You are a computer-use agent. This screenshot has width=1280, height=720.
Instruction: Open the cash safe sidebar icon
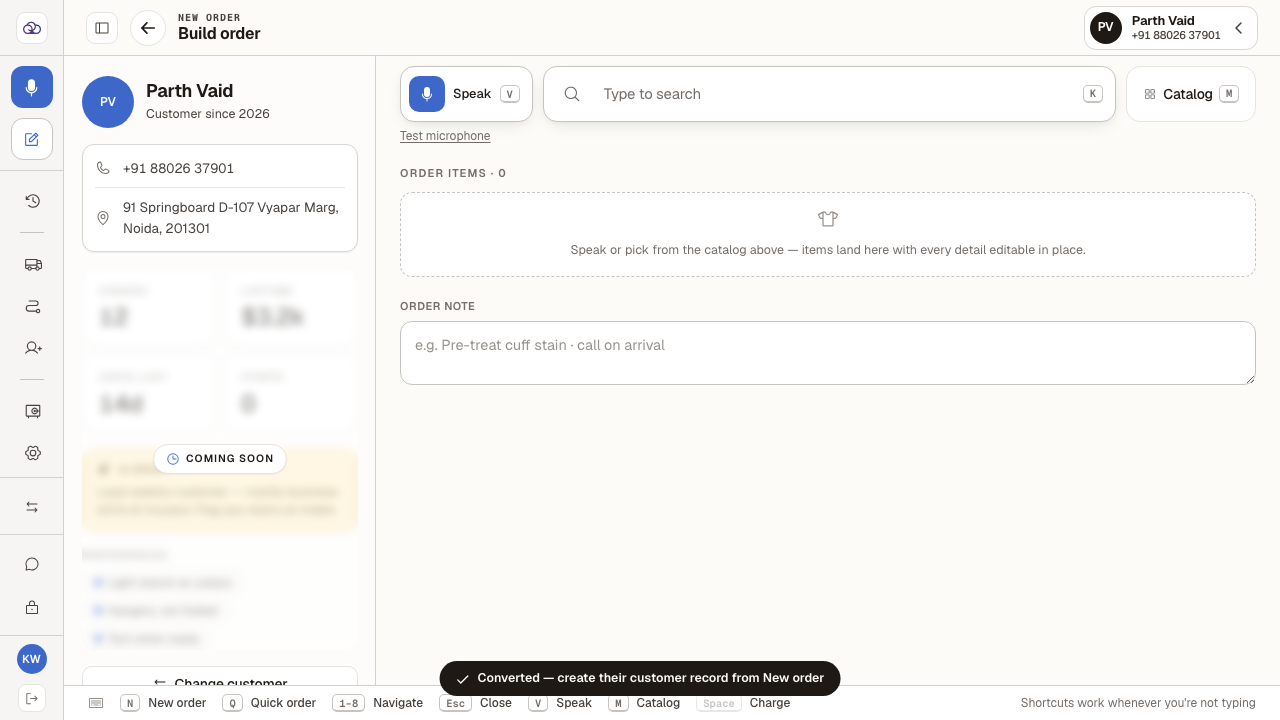pos(32,411)
